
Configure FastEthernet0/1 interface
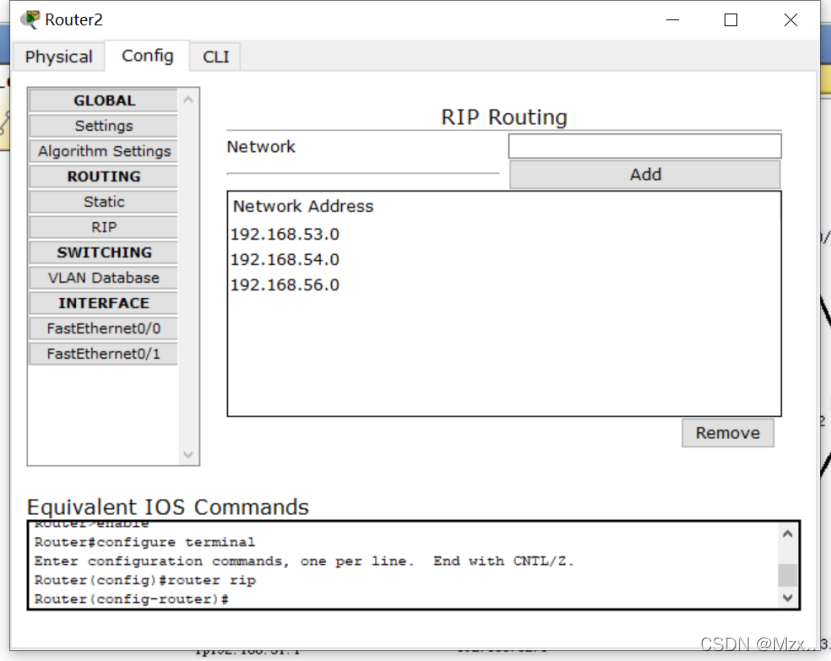coord(104,354)
